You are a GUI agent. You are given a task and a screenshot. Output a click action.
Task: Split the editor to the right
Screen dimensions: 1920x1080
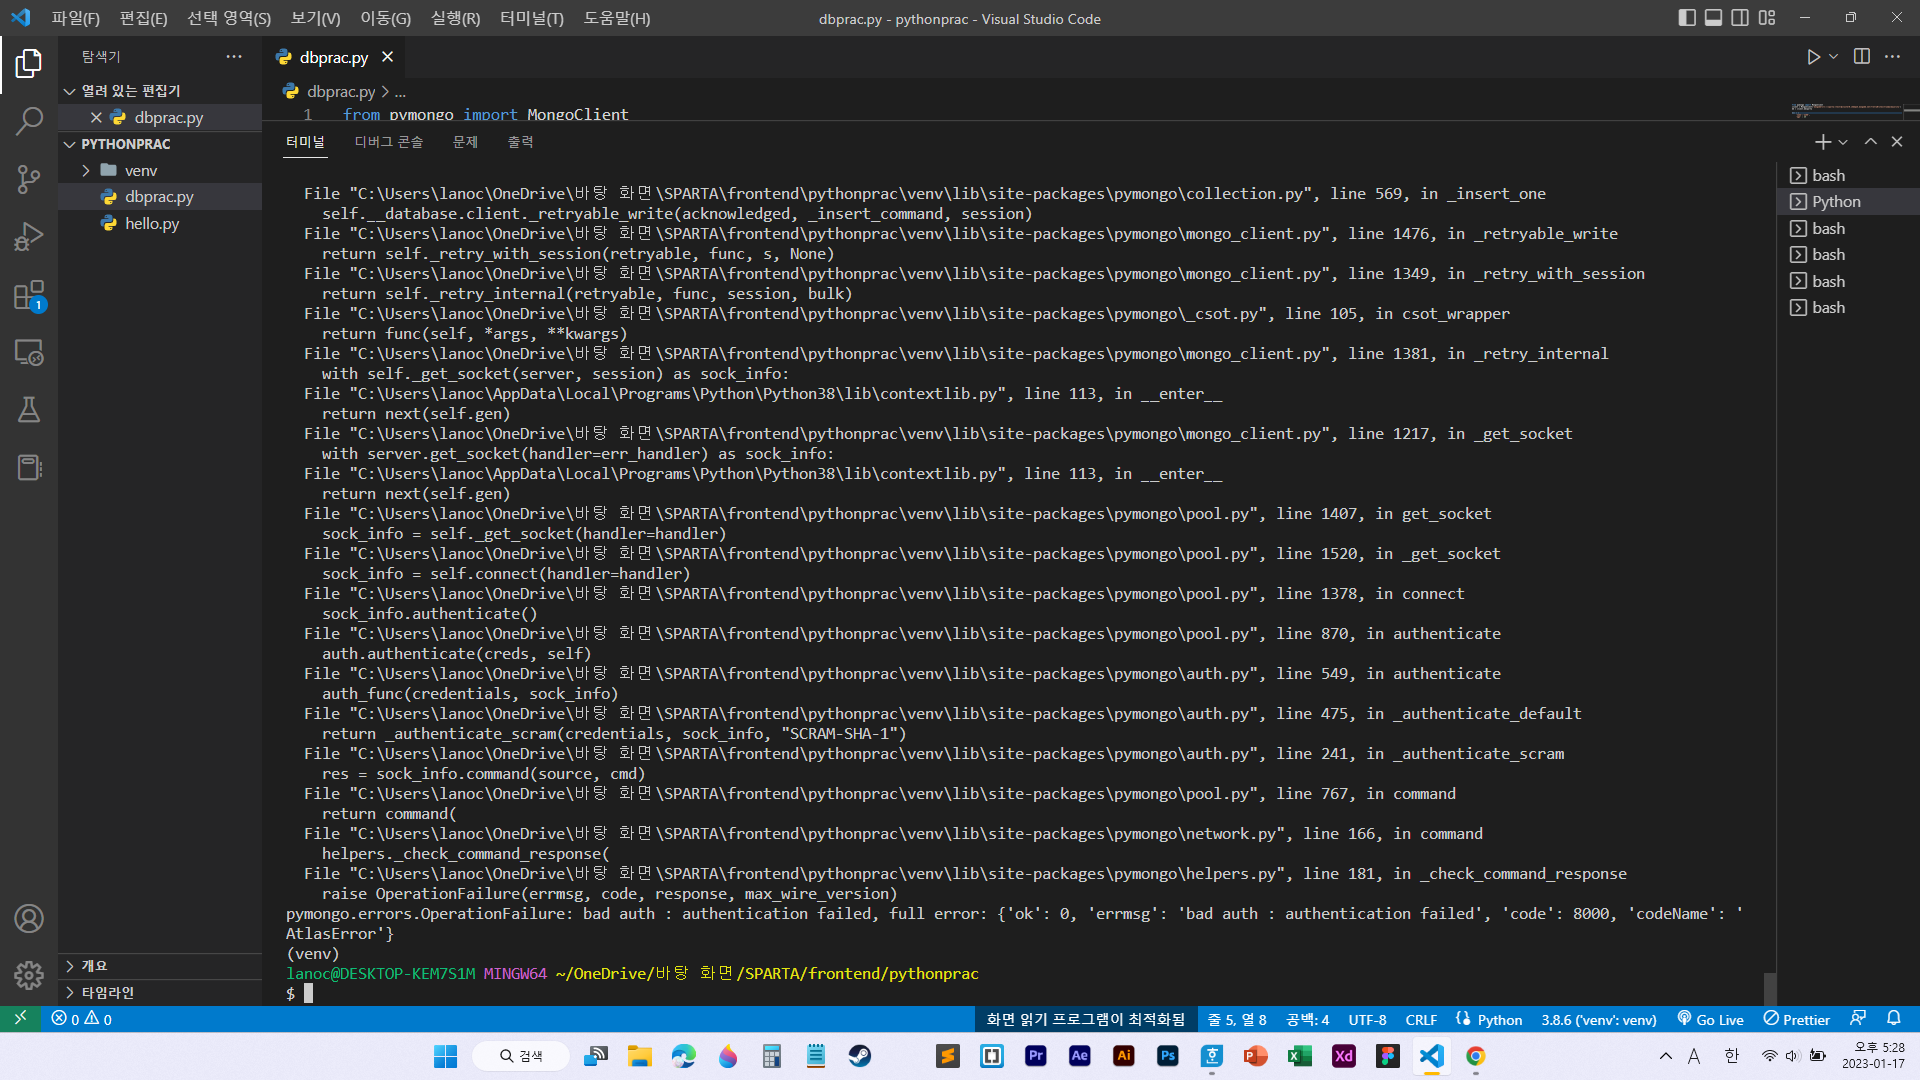pyautogui.click(x=1862, y=57)
